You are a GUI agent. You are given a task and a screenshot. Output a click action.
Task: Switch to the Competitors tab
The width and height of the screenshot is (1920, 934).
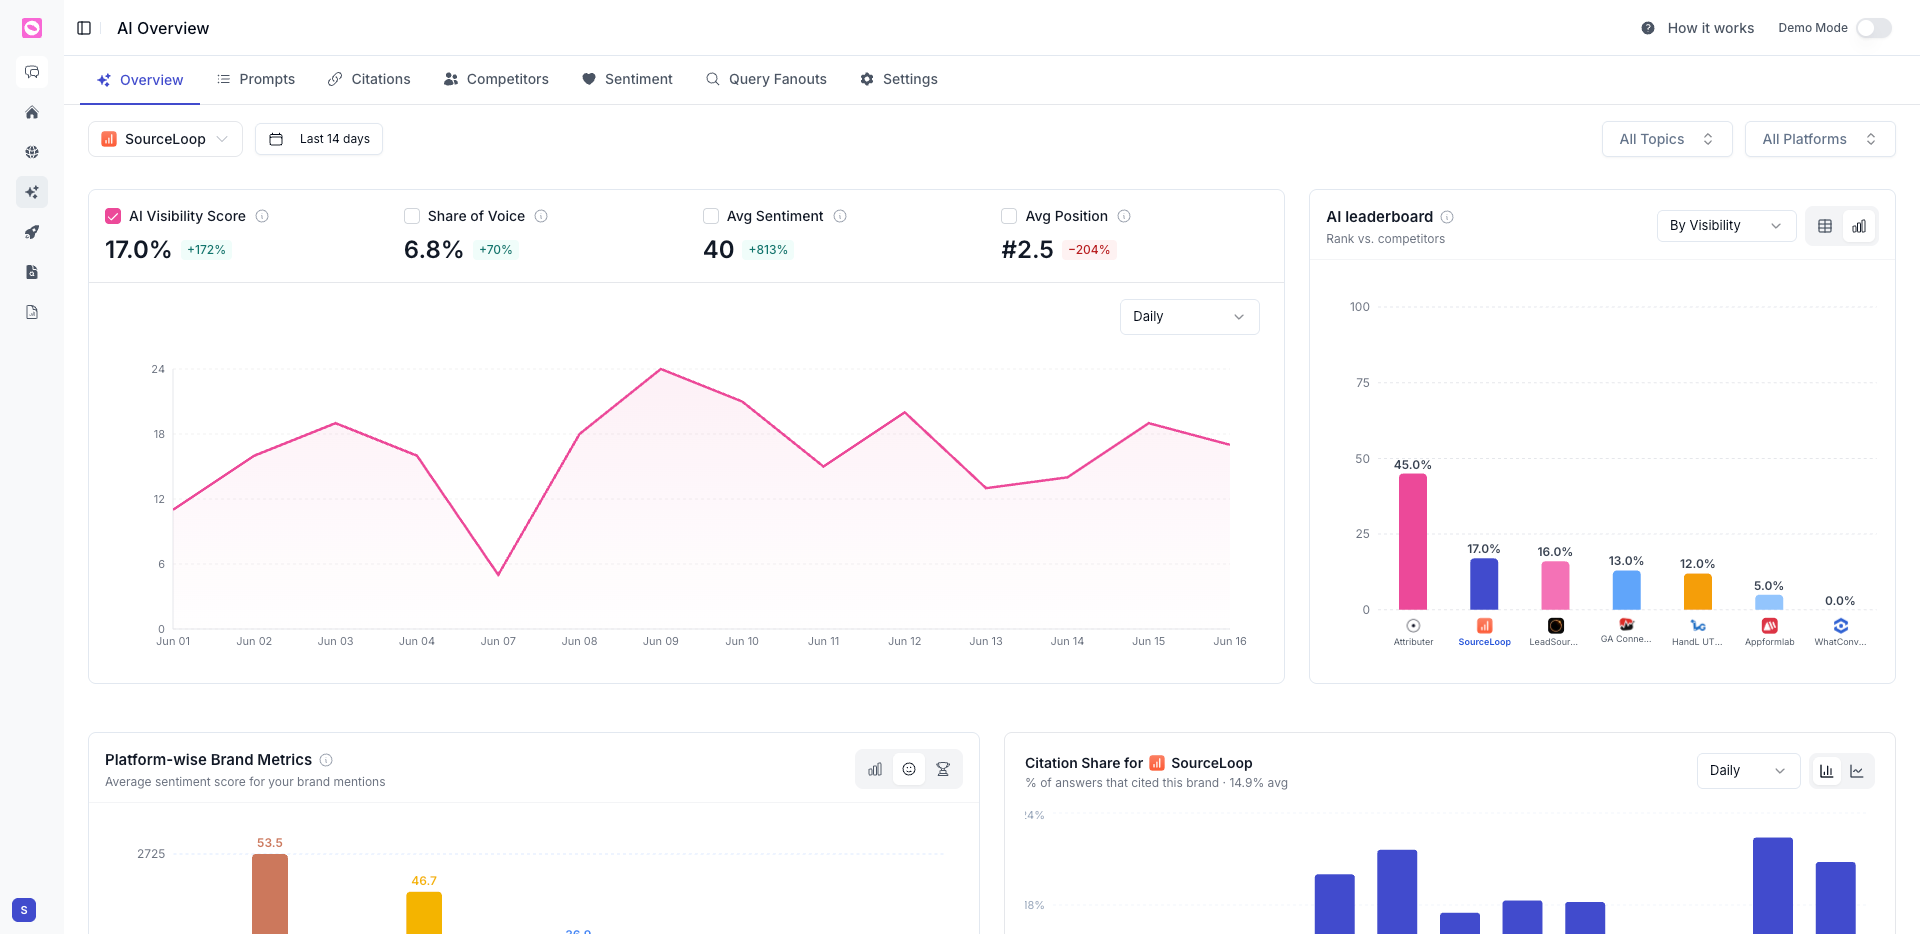(496, 79)
